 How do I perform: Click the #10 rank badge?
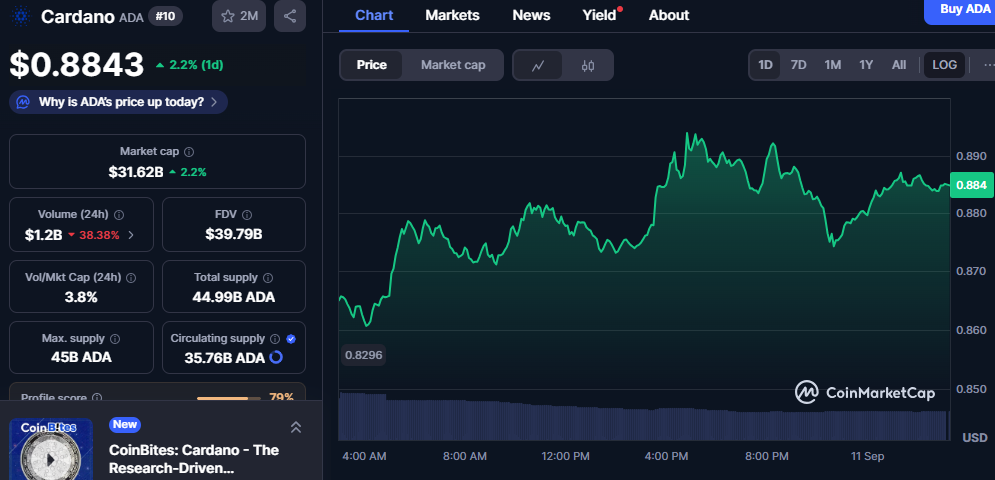tap(166, 16)
